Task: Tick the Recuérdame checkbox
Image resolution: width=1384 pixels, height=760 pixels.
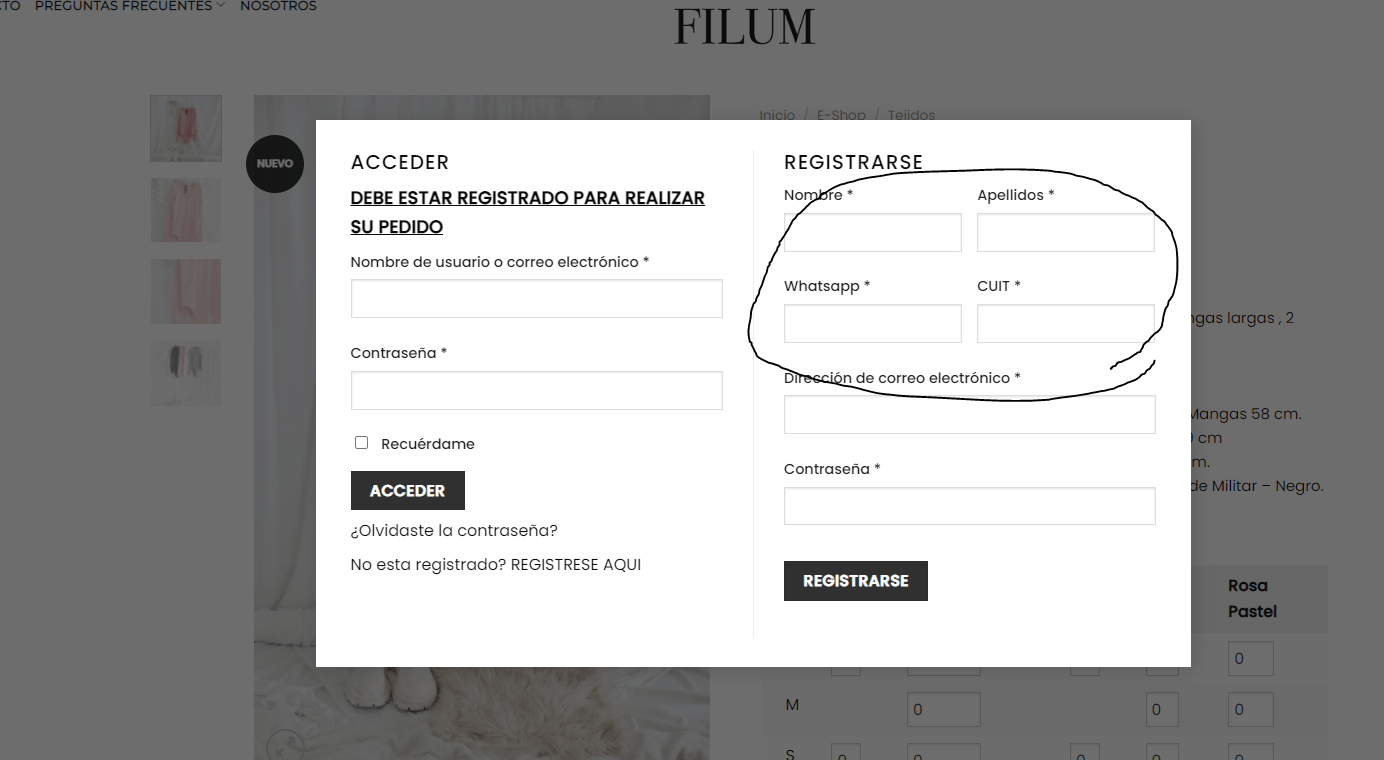Action: coord(361,442)
